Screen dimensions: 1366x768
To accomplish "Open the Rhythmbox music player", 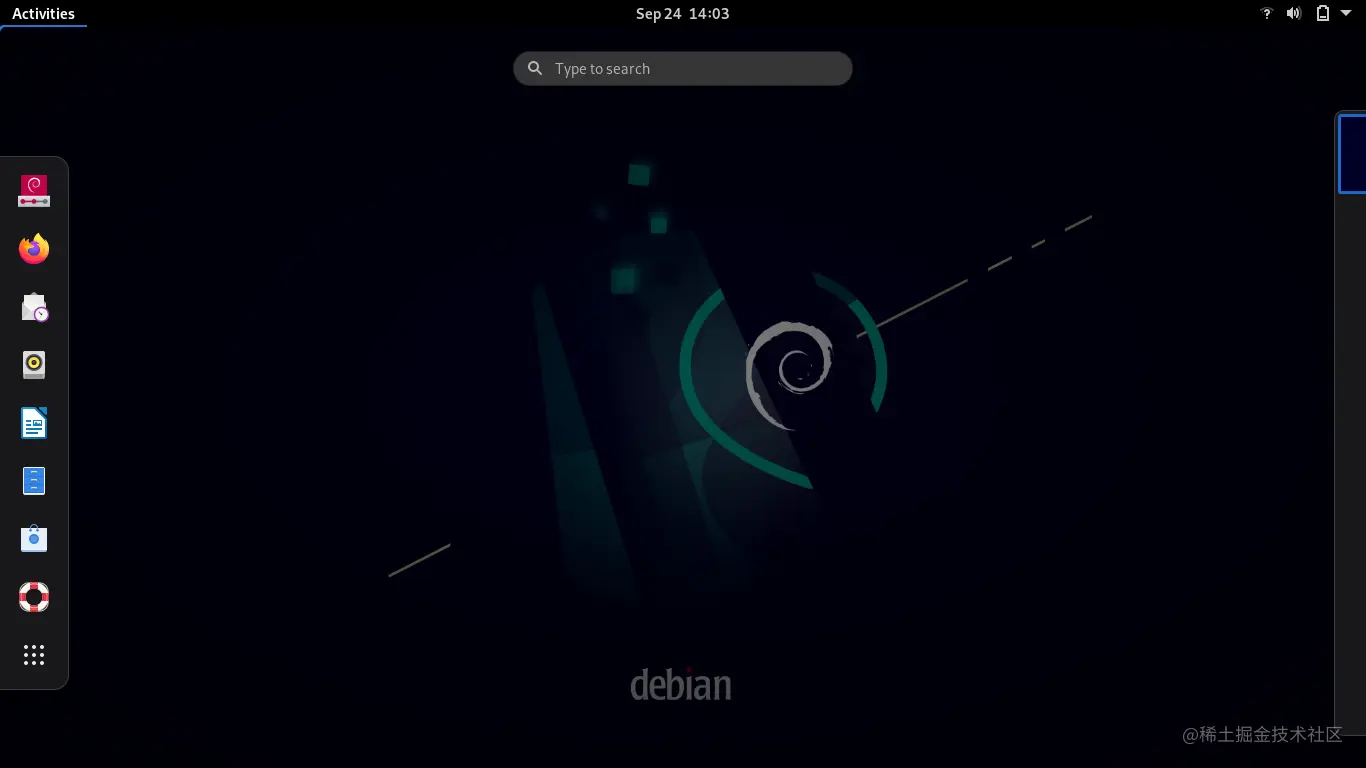I will 34,365.
